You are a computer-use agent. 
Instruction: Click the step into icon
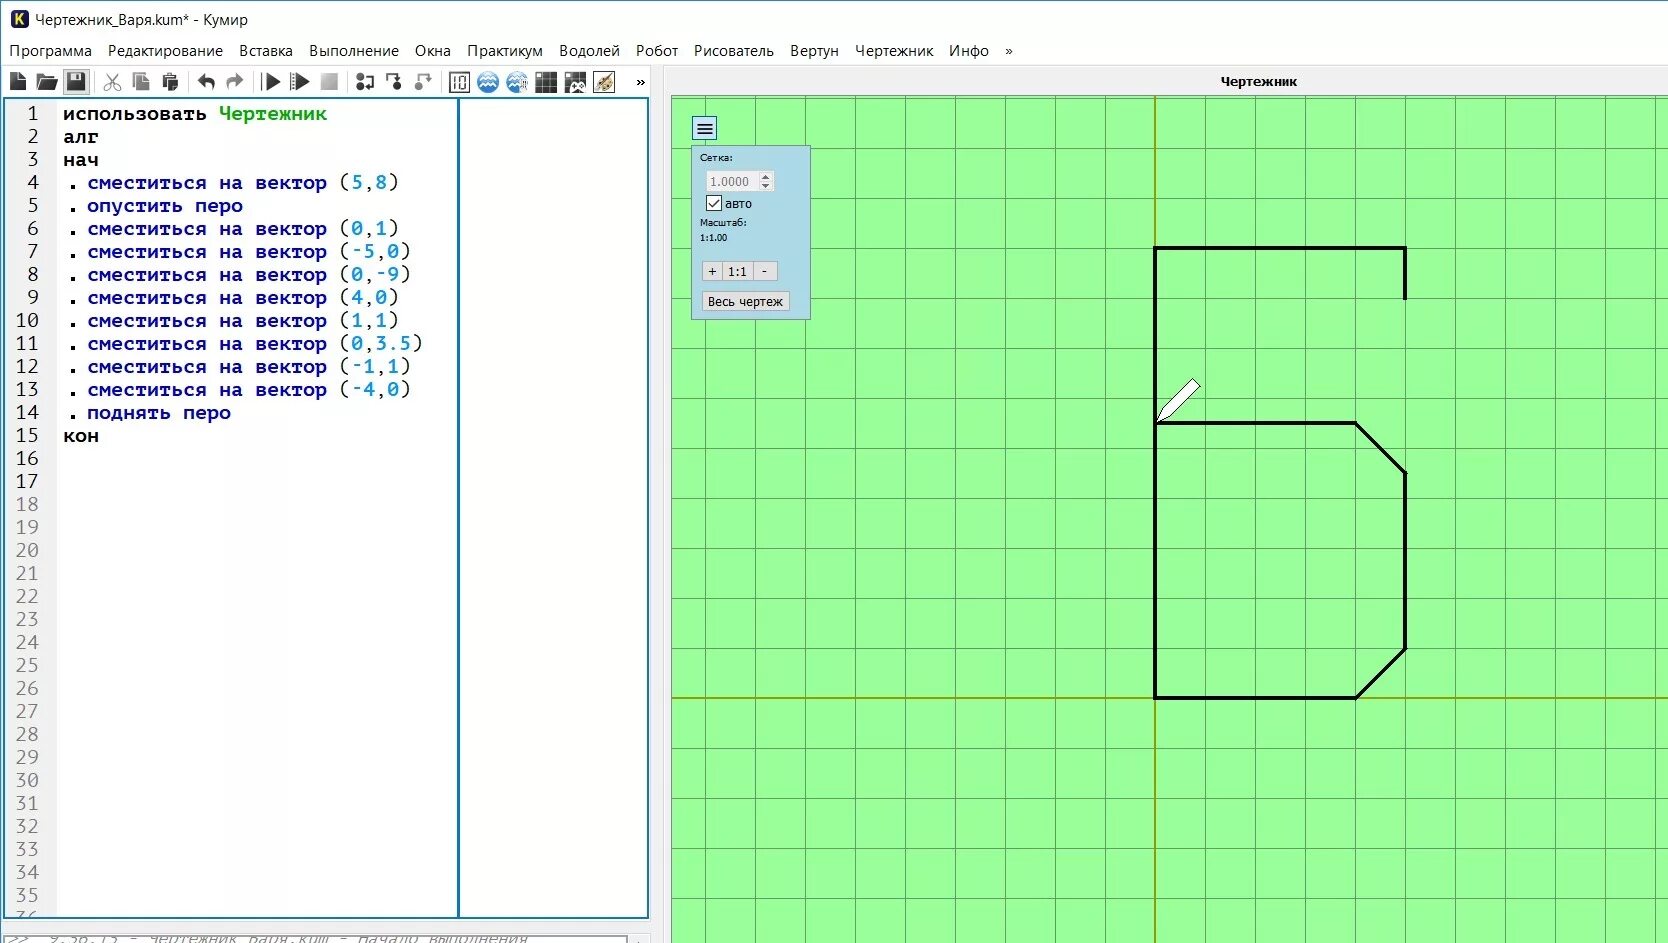click(x=394, y=82)
